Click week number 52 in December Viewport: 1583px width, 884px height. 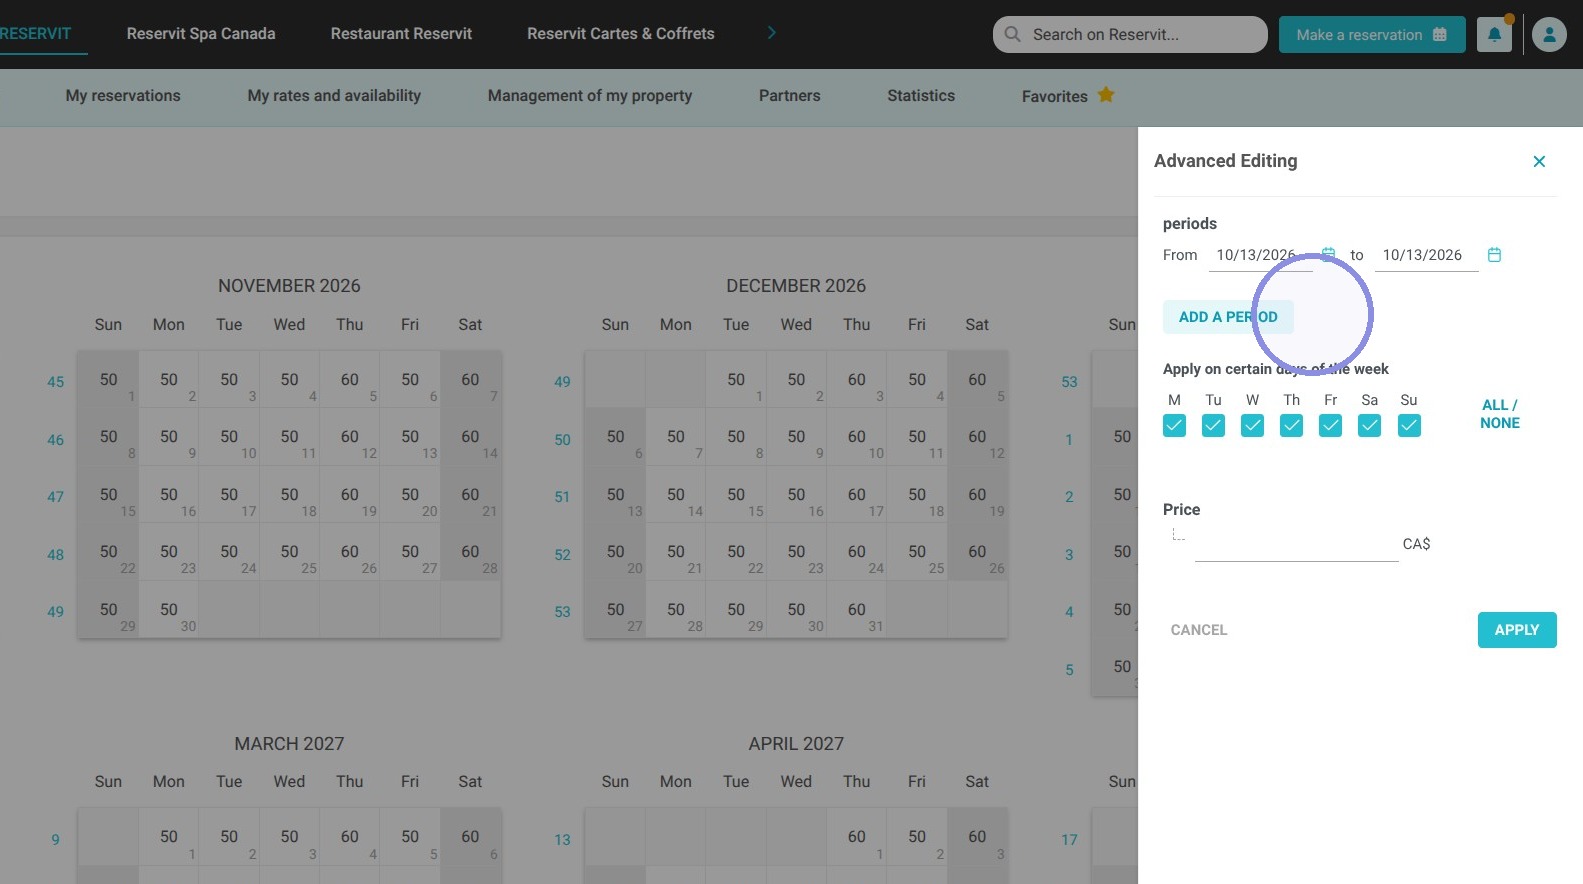tap(562, 555)
